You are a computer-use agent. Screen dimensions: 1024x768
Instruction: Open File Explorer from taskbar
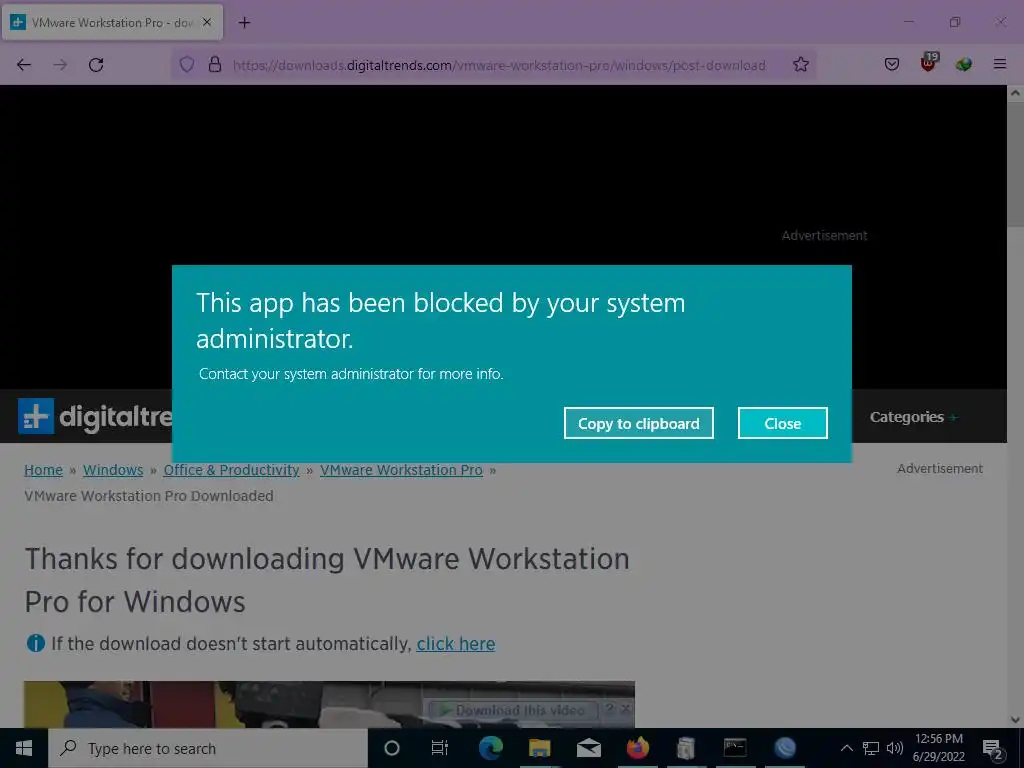point(539,748)
